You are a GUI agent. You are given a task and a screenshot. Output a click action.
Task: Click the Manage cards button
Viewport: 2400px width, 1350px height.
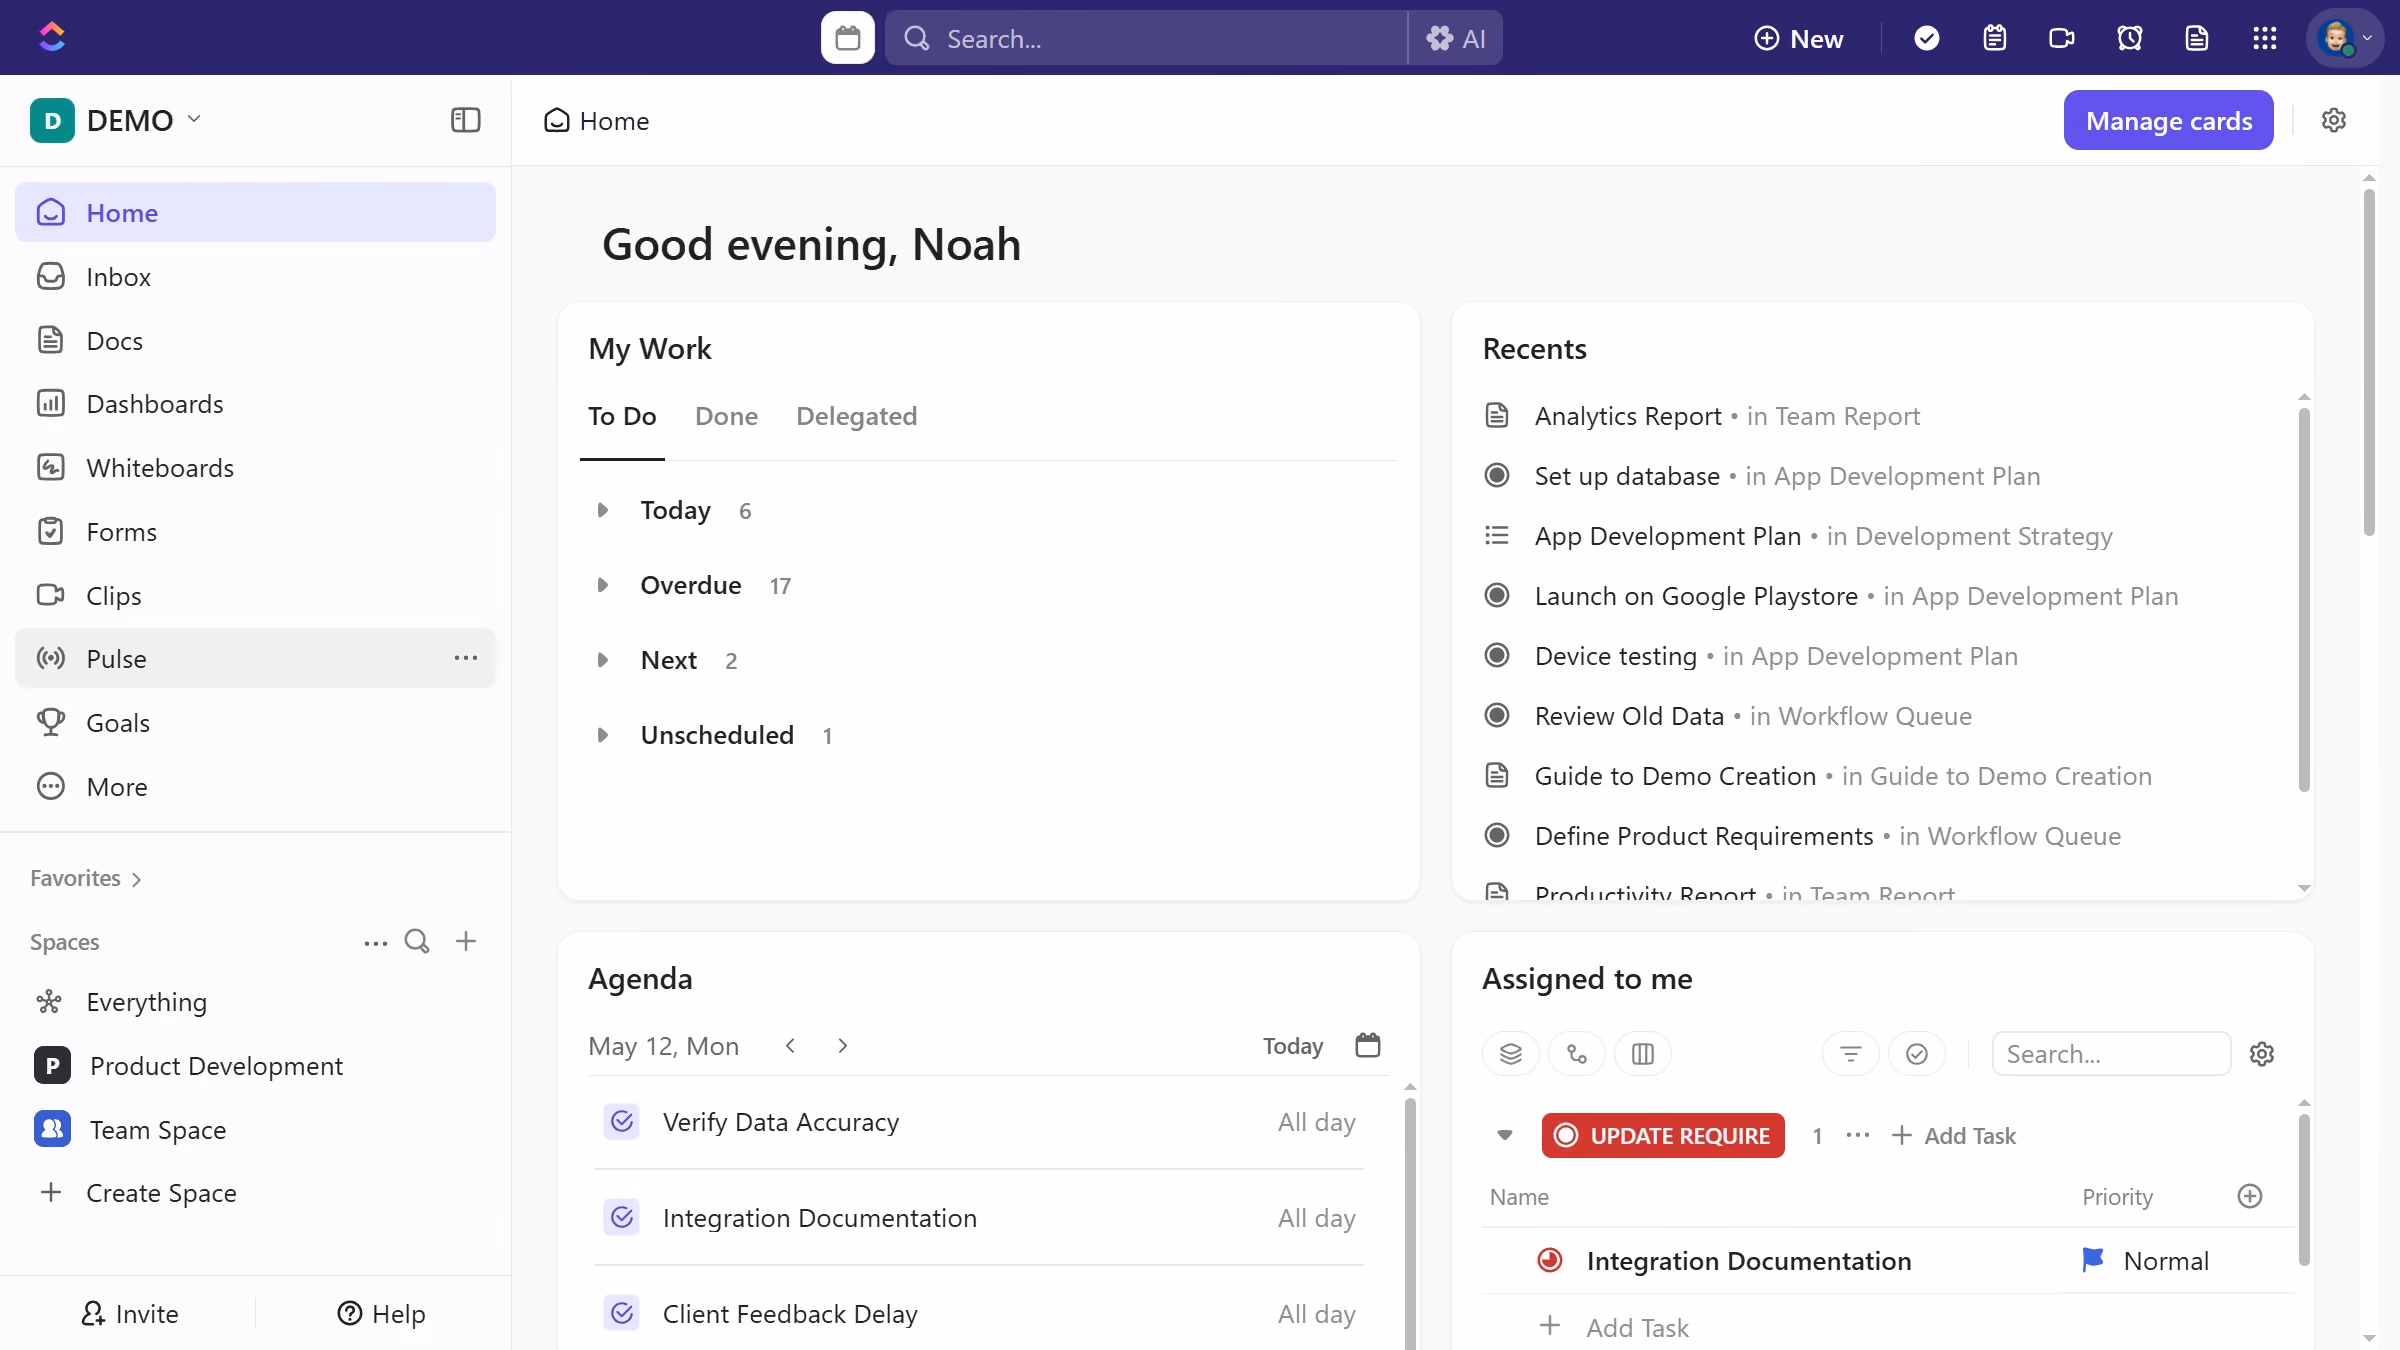(2168, 120)
